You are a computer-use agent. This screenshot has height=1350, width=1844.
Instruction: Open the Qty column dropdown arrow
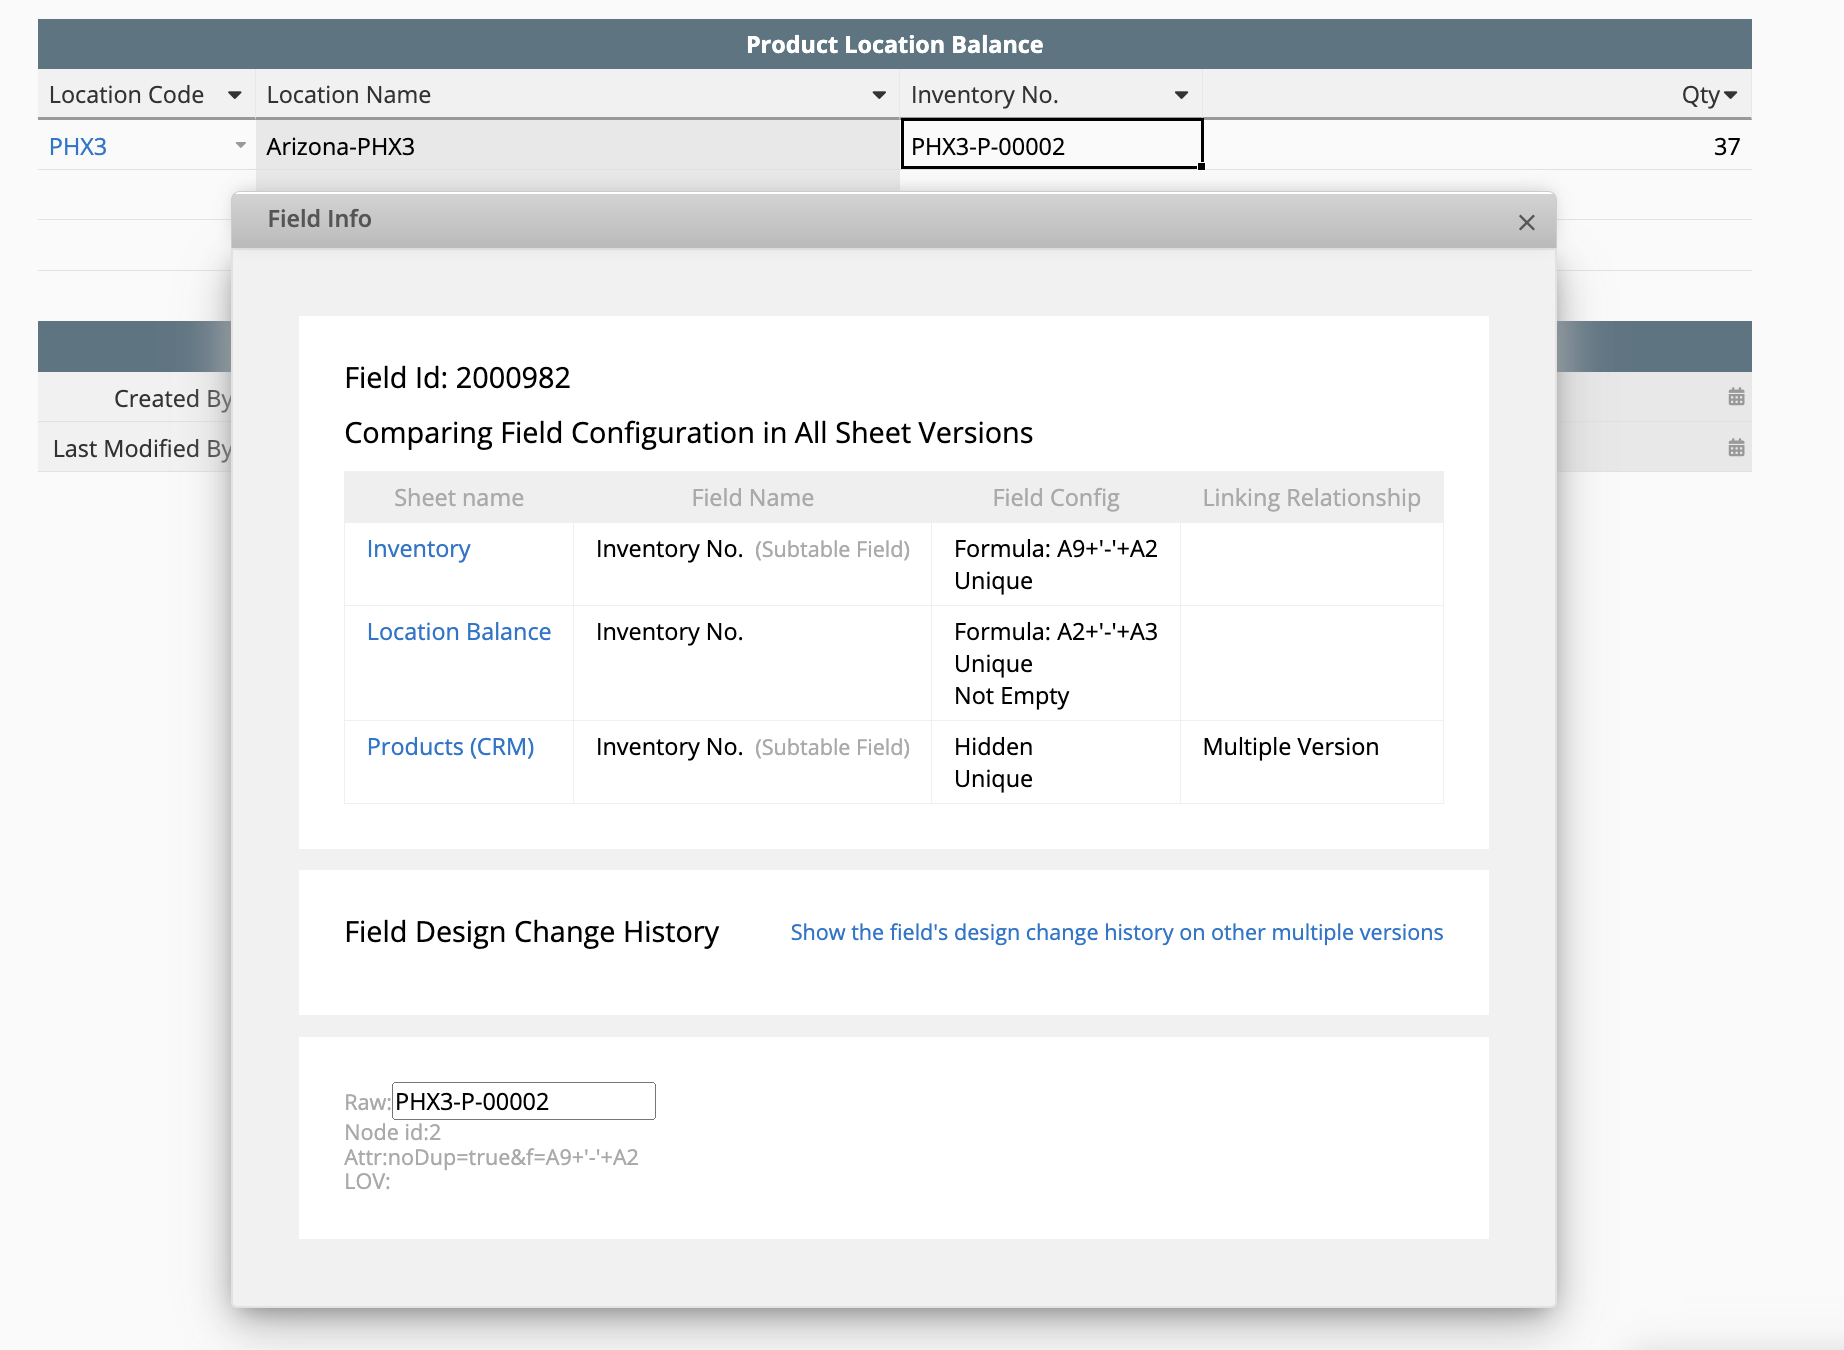pos(1731,95)
